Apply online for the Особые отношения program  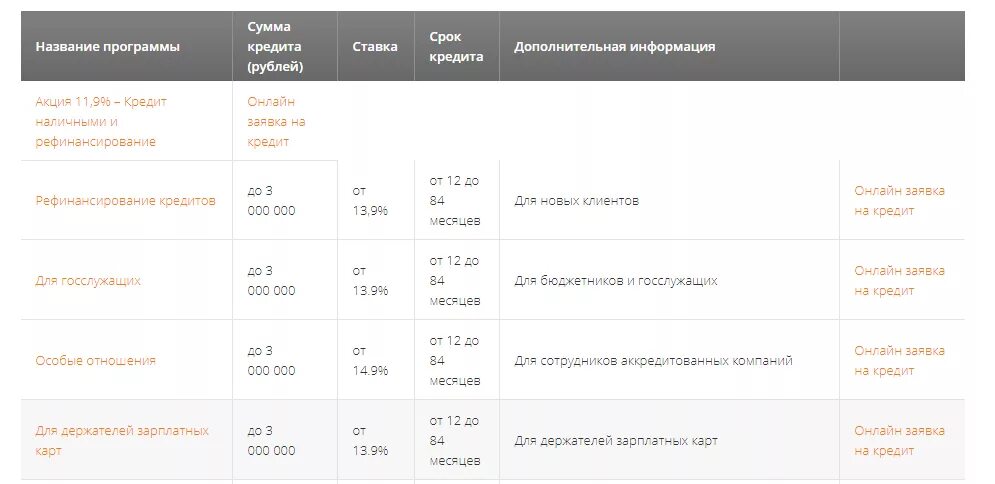899,360
